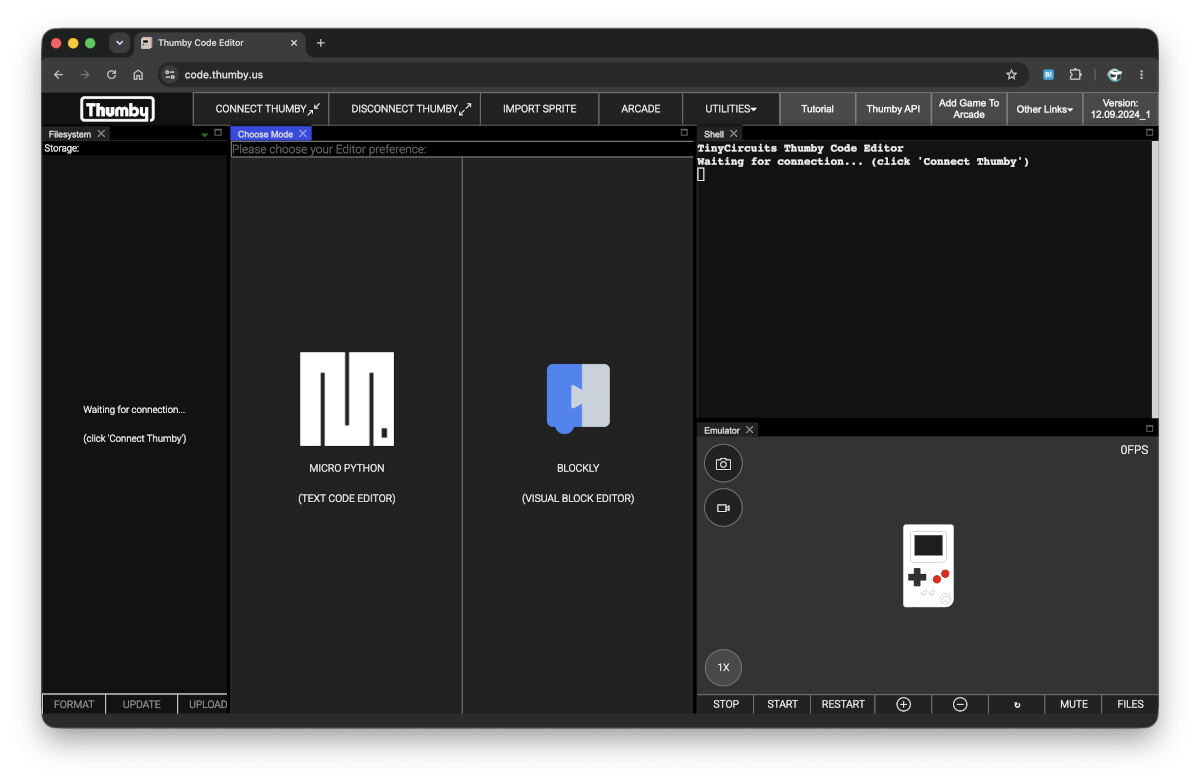This screenshot has width=1200, height=783.
Task: Open the Utilities dropdown menu
Action: (x=731, y=109)
